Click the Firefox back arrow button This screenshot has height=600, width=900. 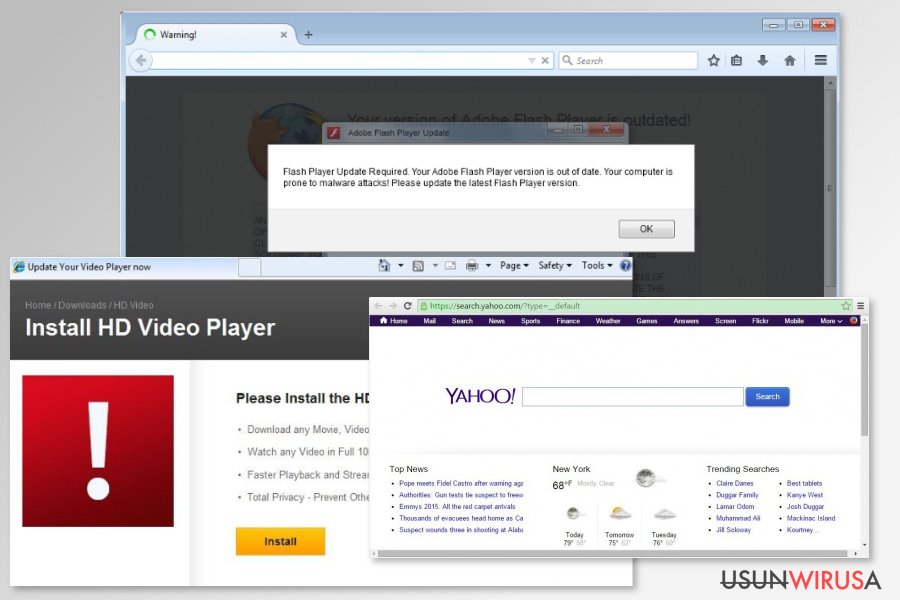pos(141,60)
